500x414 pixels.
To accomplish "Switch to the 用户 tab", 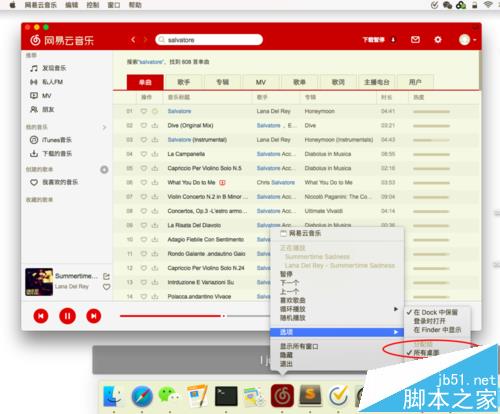I will tap(415, 82).
